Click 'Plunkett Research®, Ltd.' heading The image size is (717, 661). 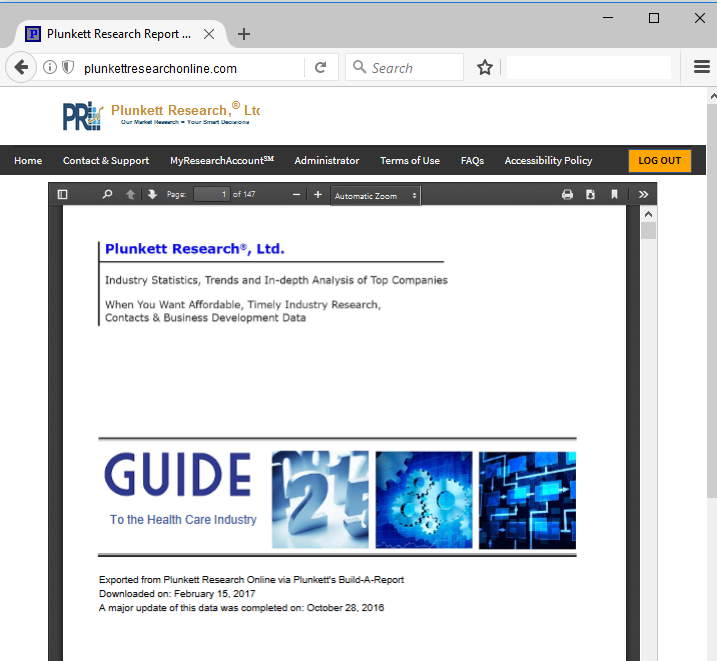point(195,249)
